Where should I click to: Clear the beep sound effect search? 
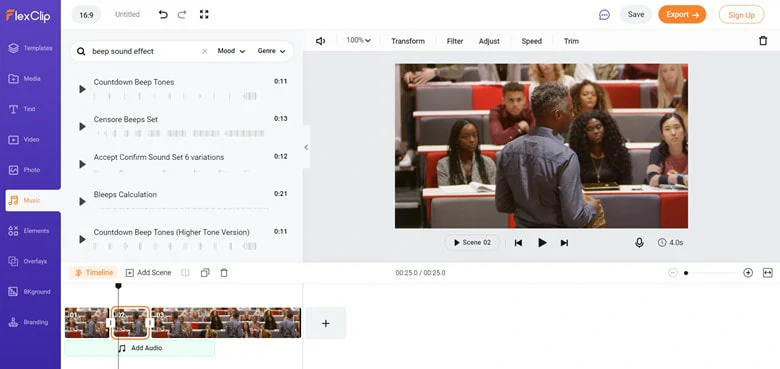coord(204,51)
